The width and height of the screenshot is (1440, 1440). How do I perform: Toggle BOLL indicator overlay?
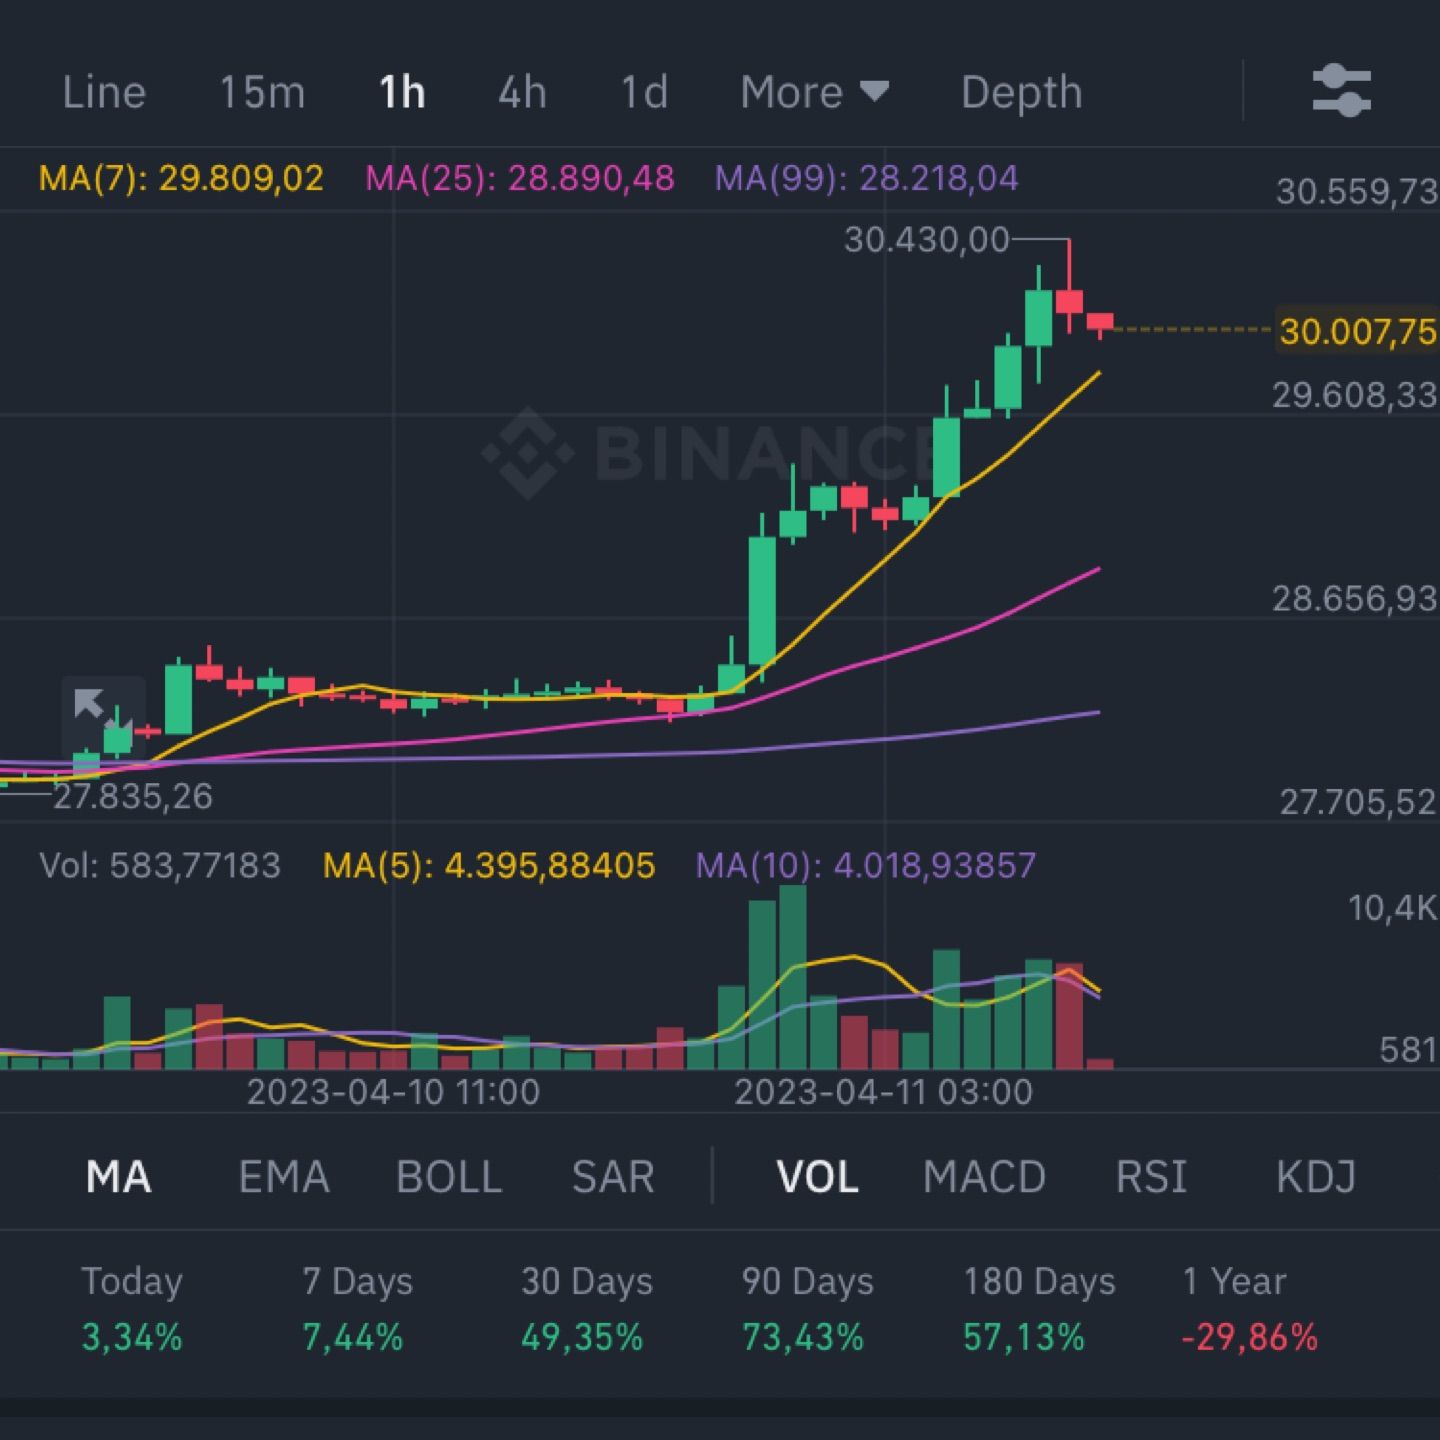pyautogui.click(x=449, y=1176)
